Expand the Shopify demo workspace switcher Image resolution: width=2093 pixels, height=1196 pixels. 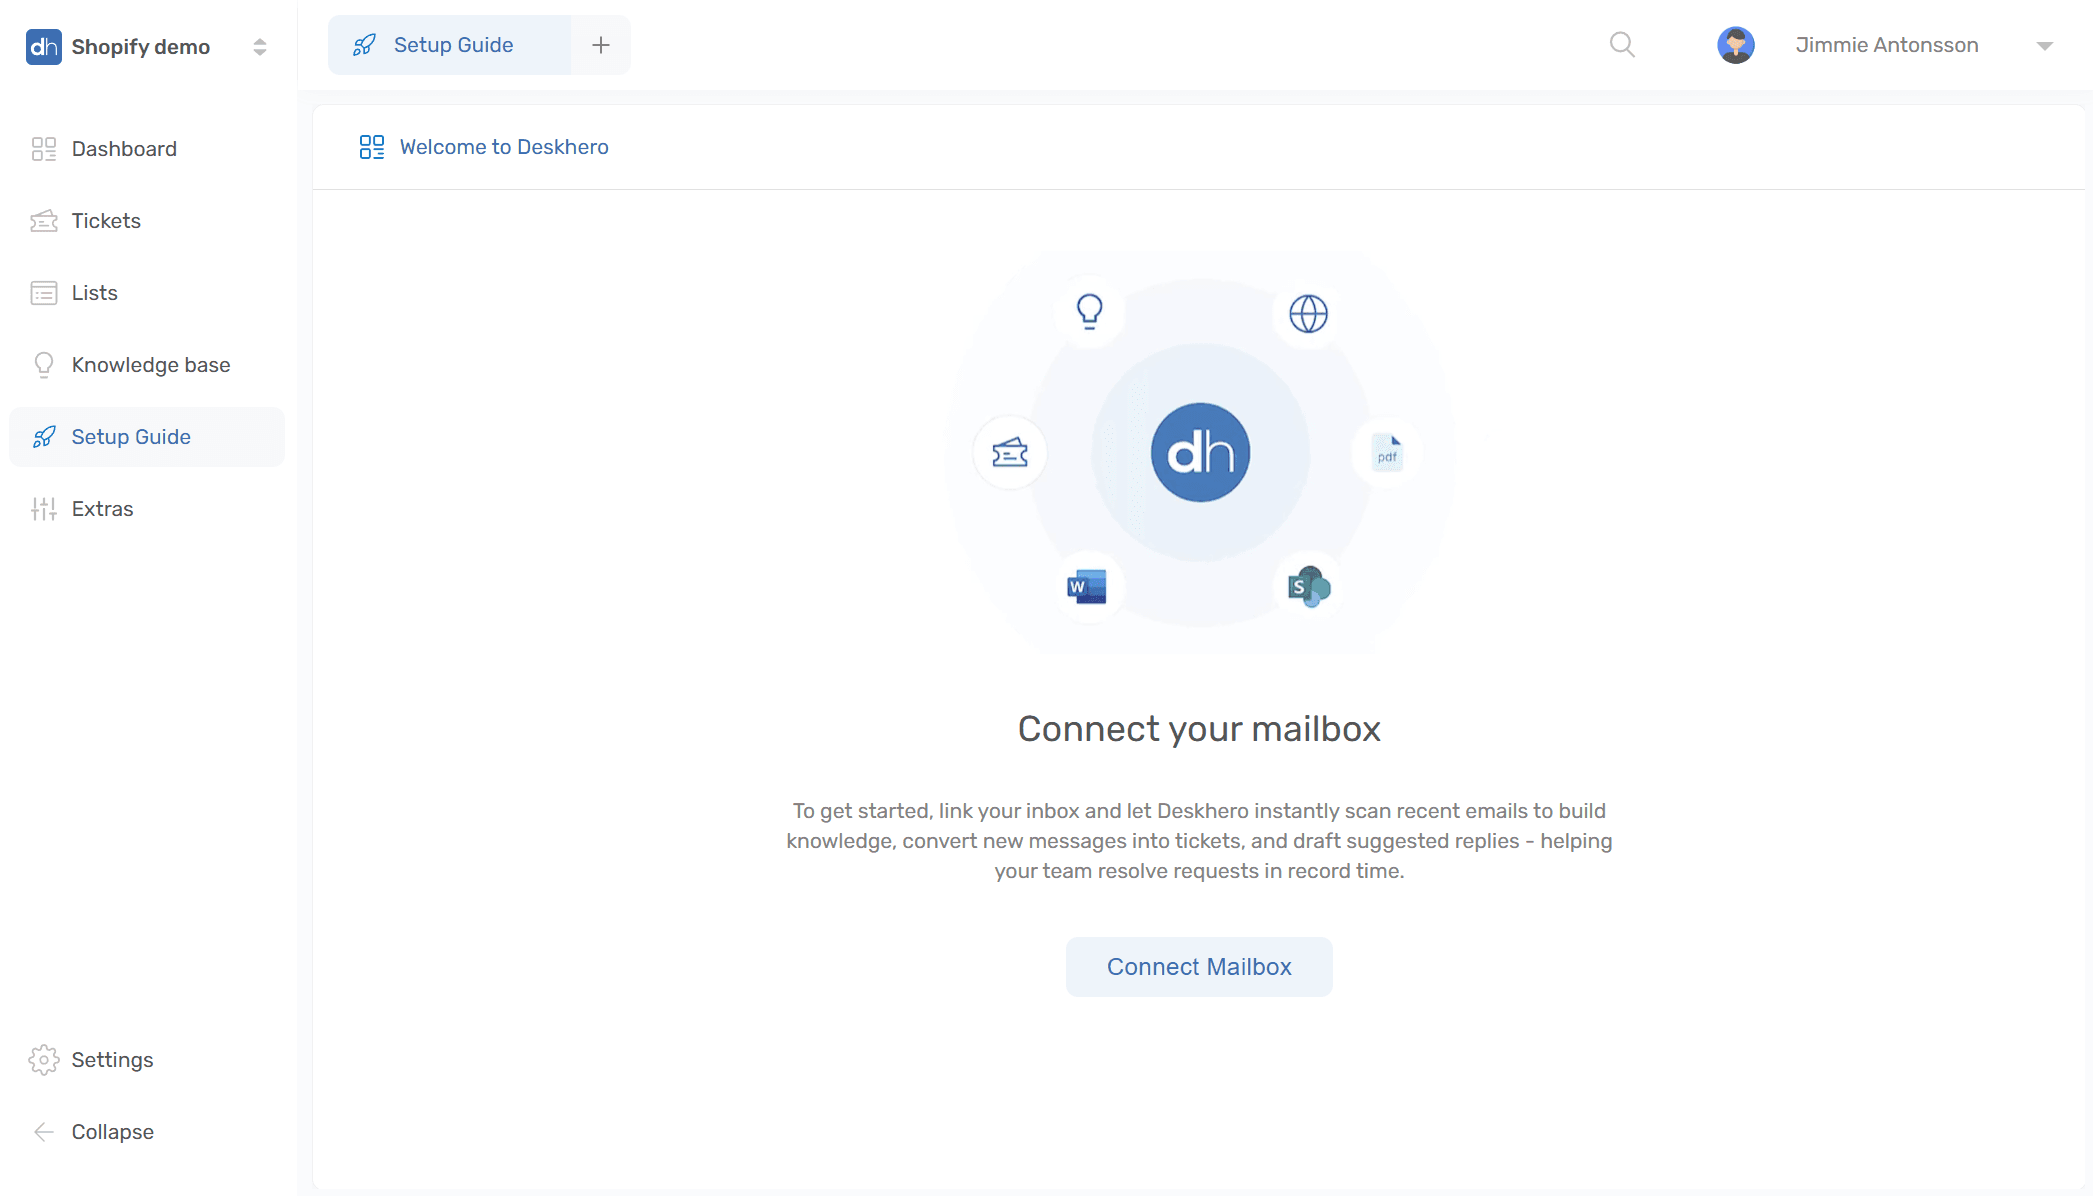click(260, 47)
